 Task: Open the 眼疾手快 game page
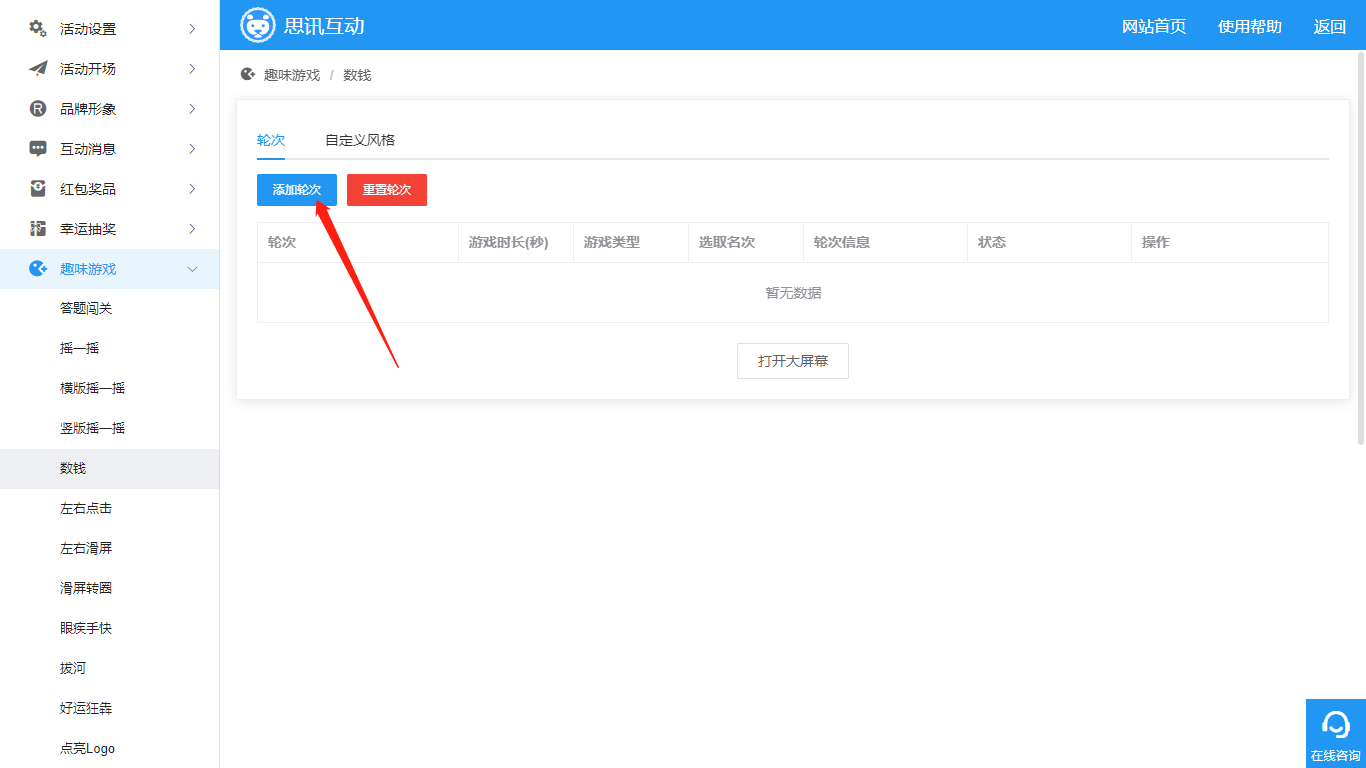[110, 628]
